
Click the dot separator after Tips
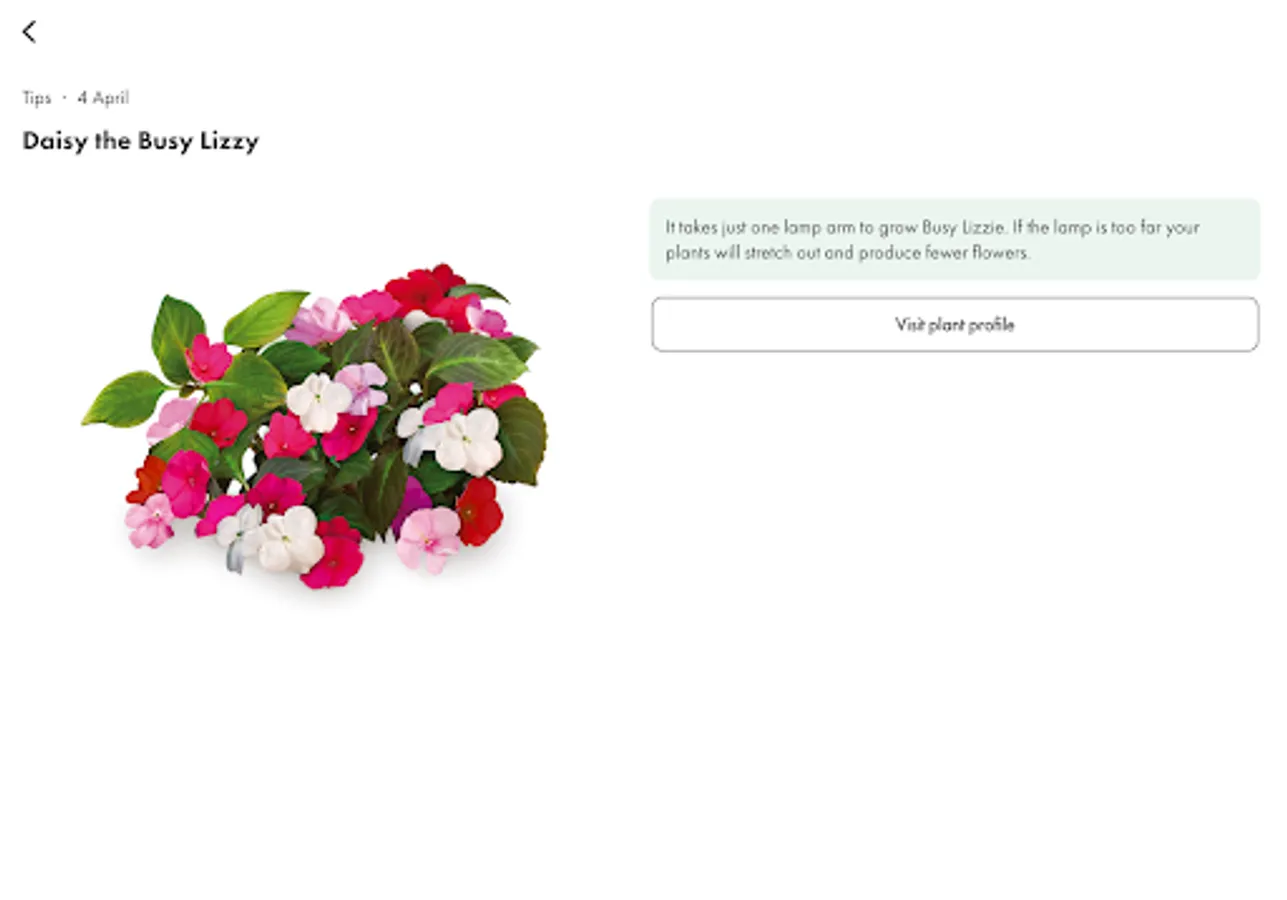64,98
